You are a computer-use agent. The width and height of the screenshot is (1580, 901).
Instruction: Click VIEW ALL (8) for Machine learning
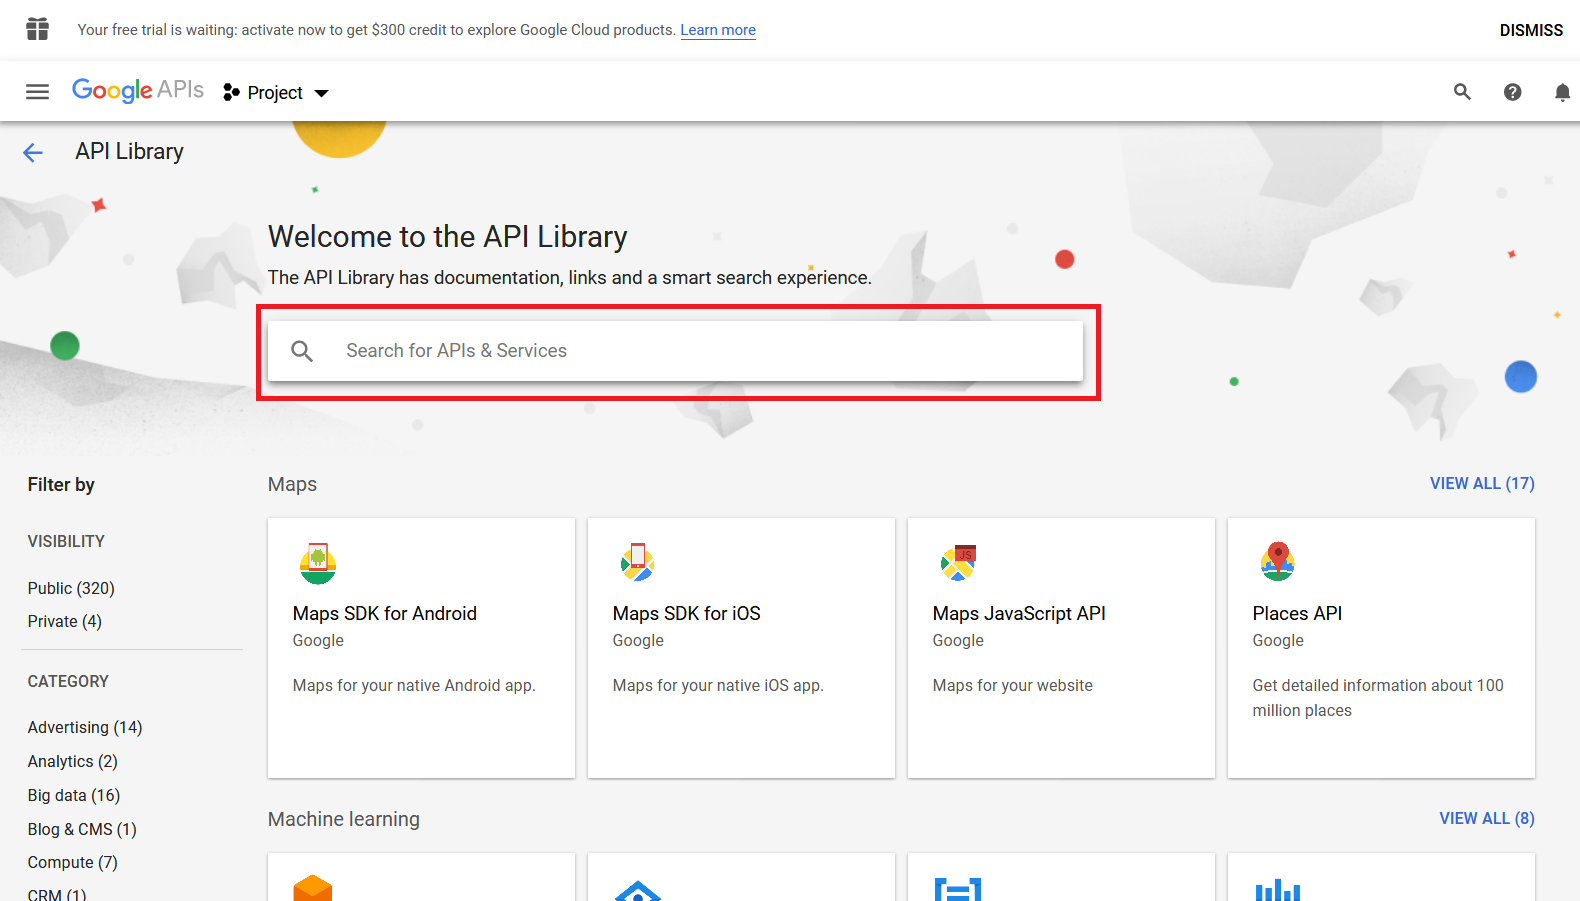1486,818
